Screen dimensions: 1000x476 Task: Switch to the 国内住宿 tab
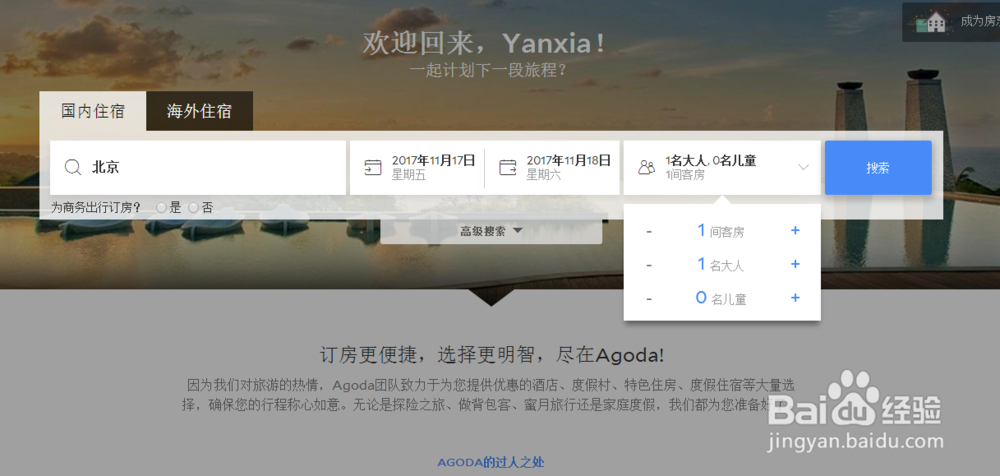(93, 111)
